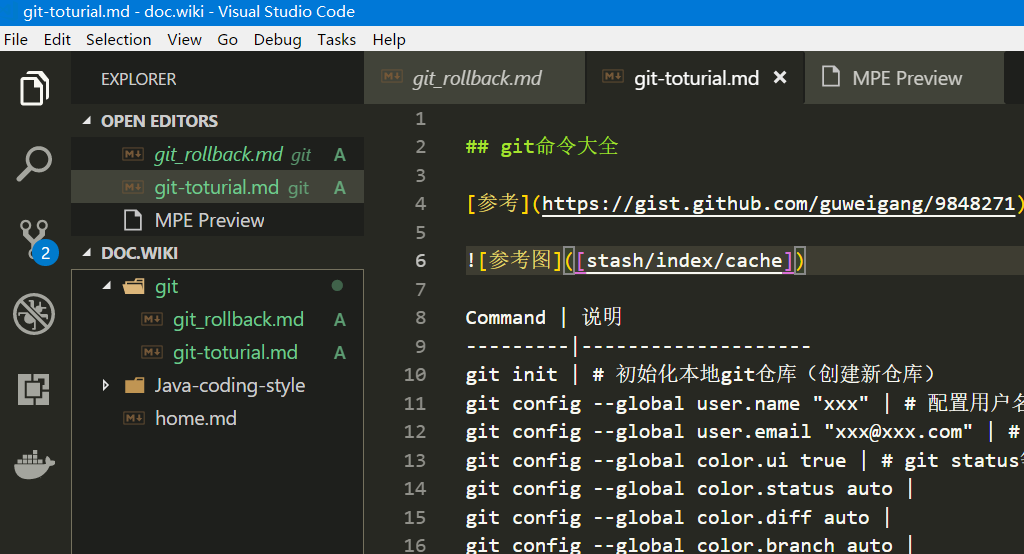
Task: Click file icon of MPE Preview in Open Editors
Action: pos(133,220)
